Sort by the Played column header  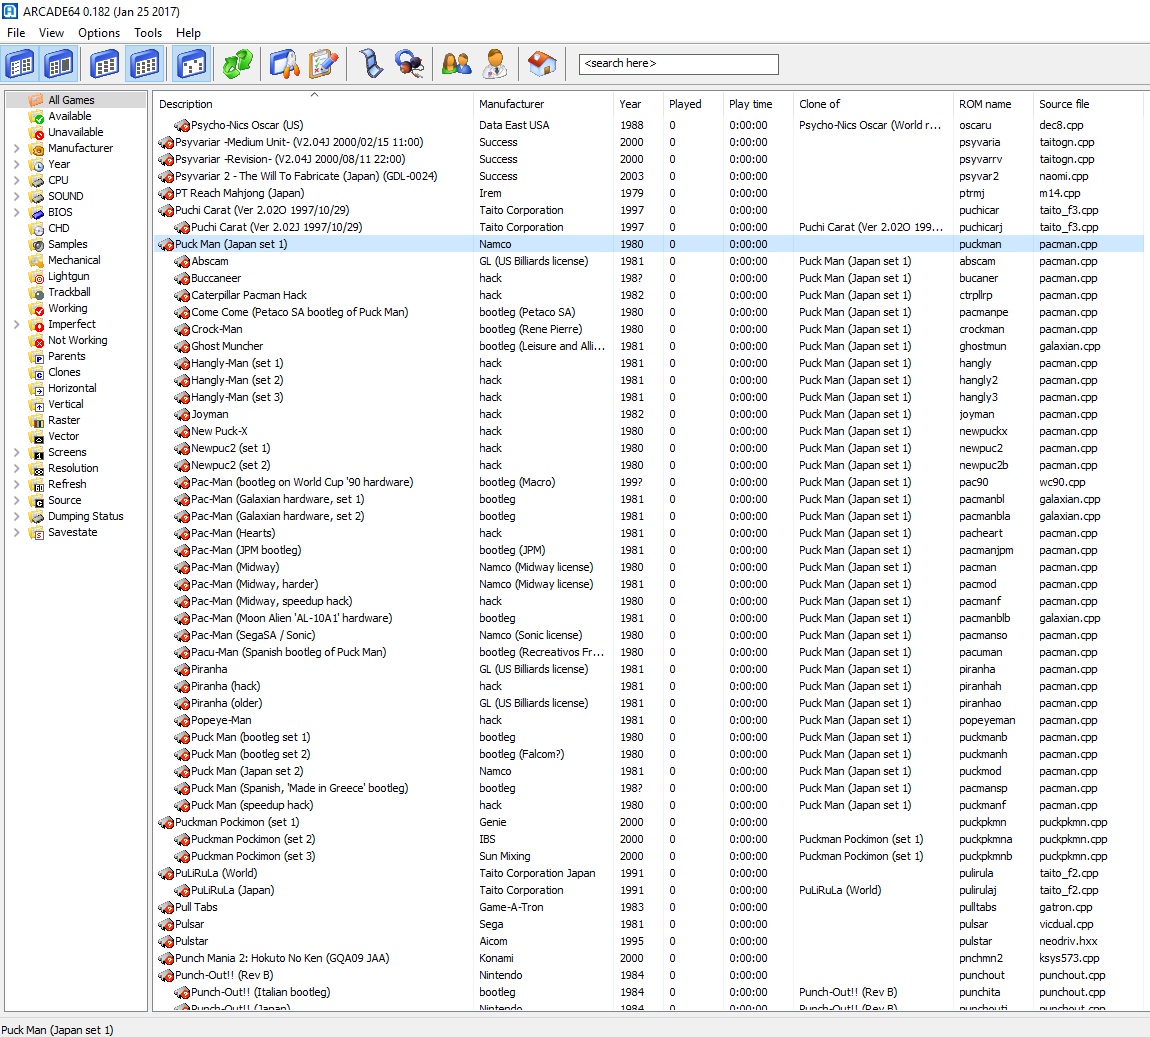pyautogui.click(x=693, y=104)
